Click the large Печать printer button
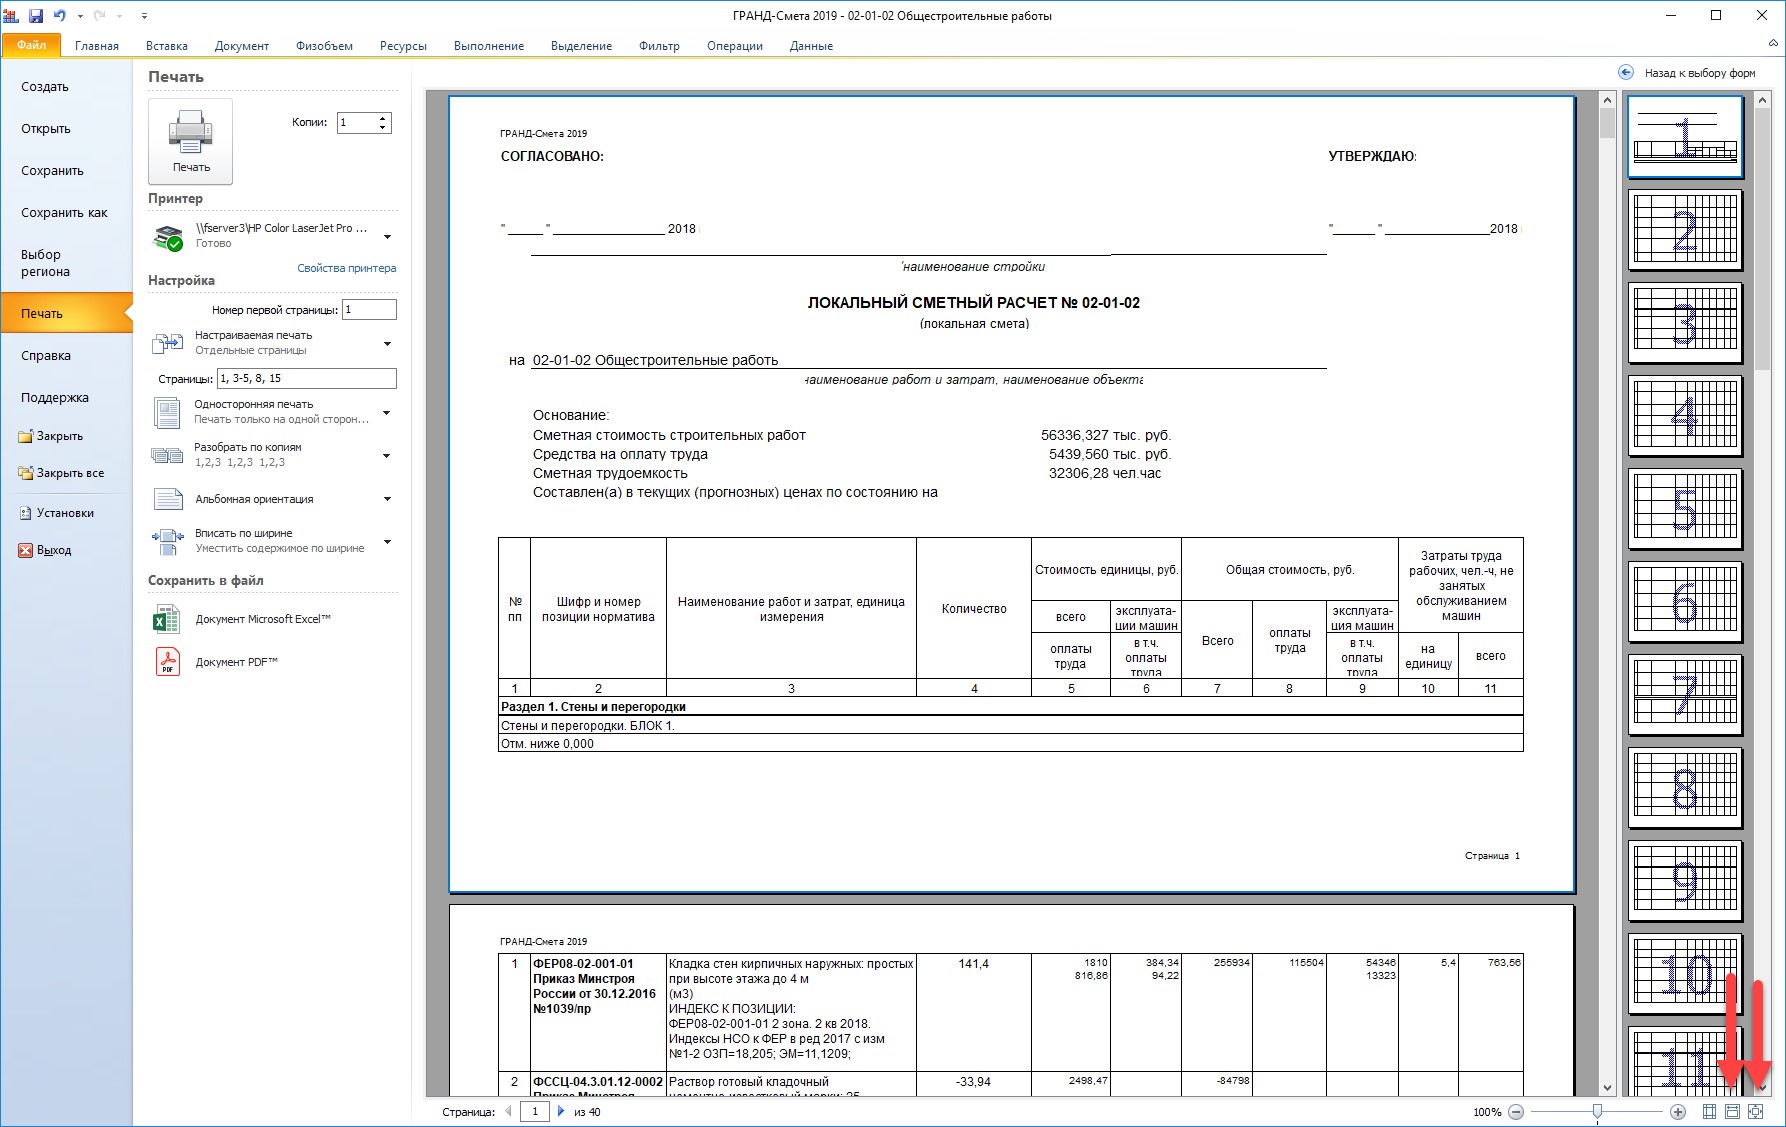Screen dimensions: 1786x1127 coord(190,141)
